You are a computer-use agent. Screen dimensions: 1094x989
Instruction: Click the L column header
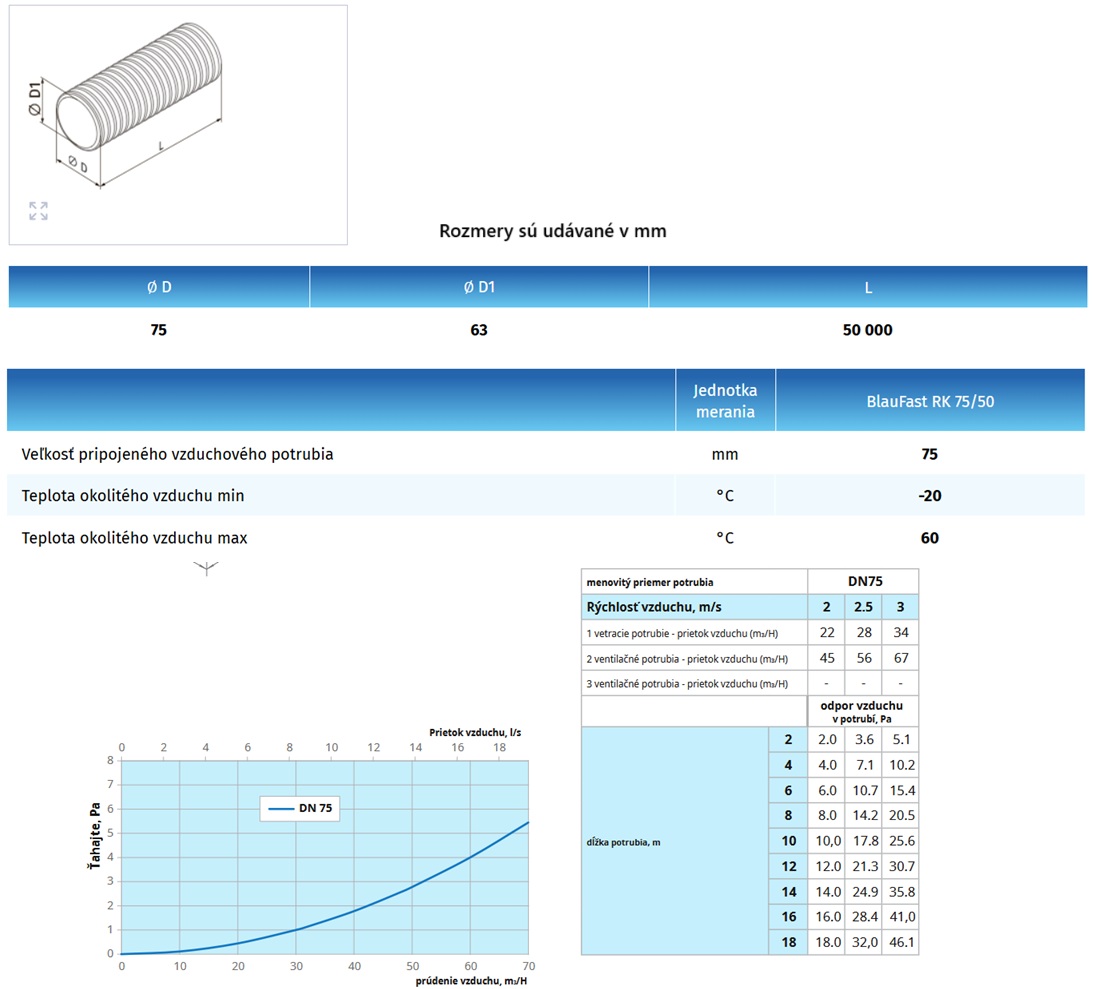coord(867,287)
